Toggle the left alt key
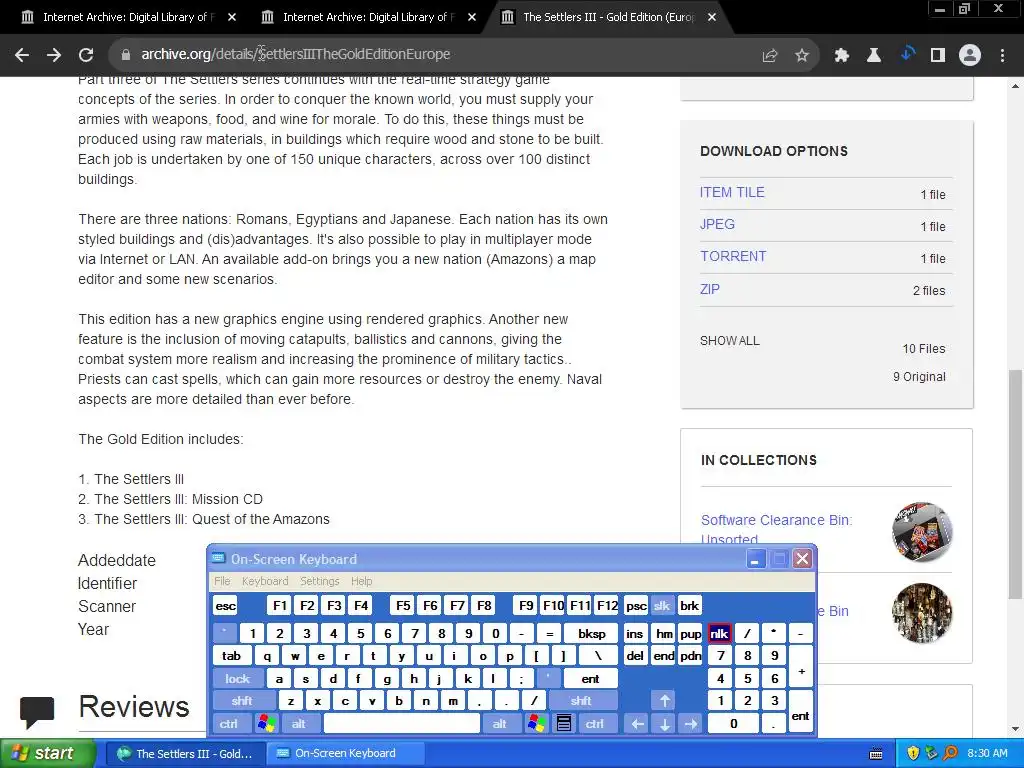The image size is (1024, 768). coord(299,724)
